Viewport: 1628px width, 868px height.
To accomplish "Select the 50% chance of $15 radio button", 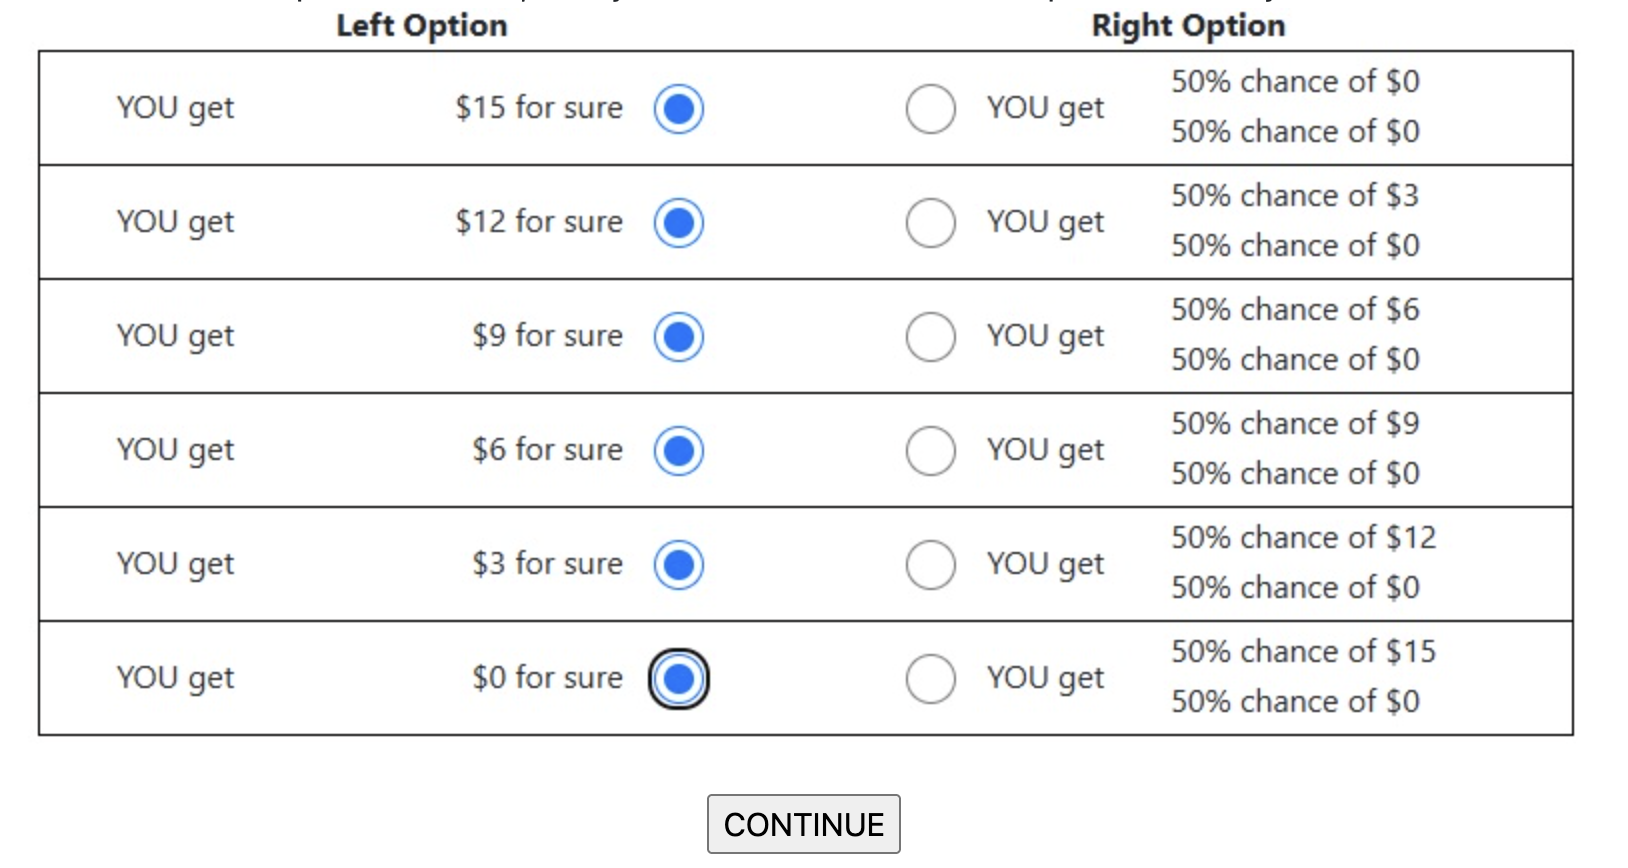I will [x=931, y=679].
